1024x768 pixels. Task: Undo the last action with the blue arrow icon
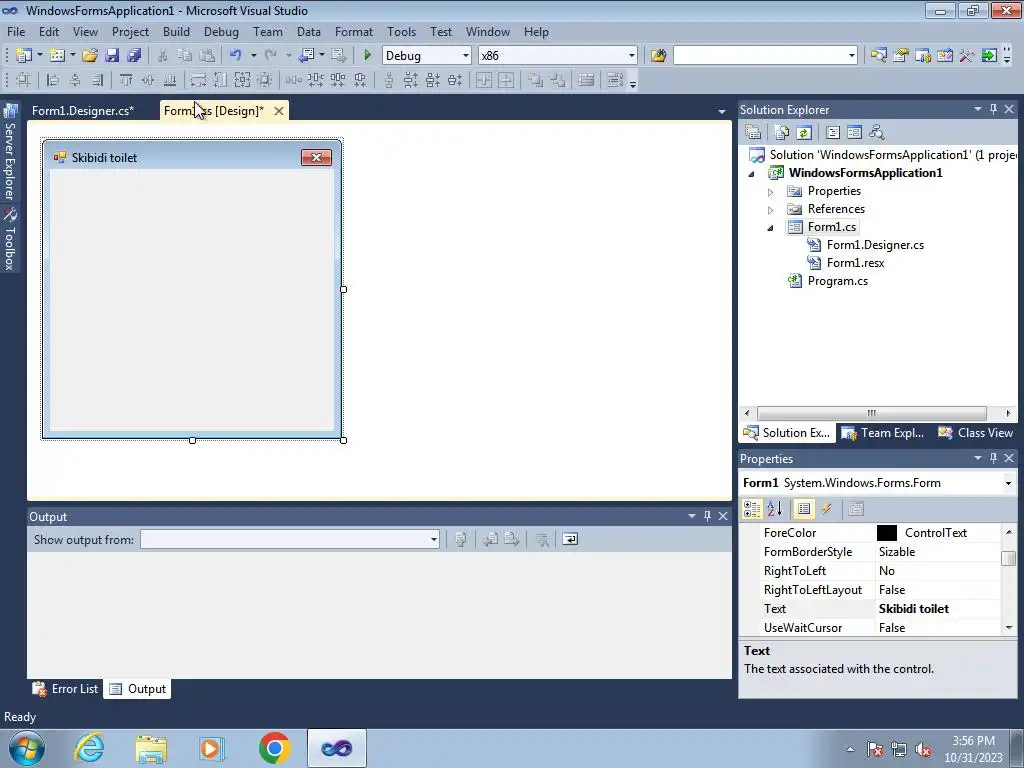(x=236, y=56)
